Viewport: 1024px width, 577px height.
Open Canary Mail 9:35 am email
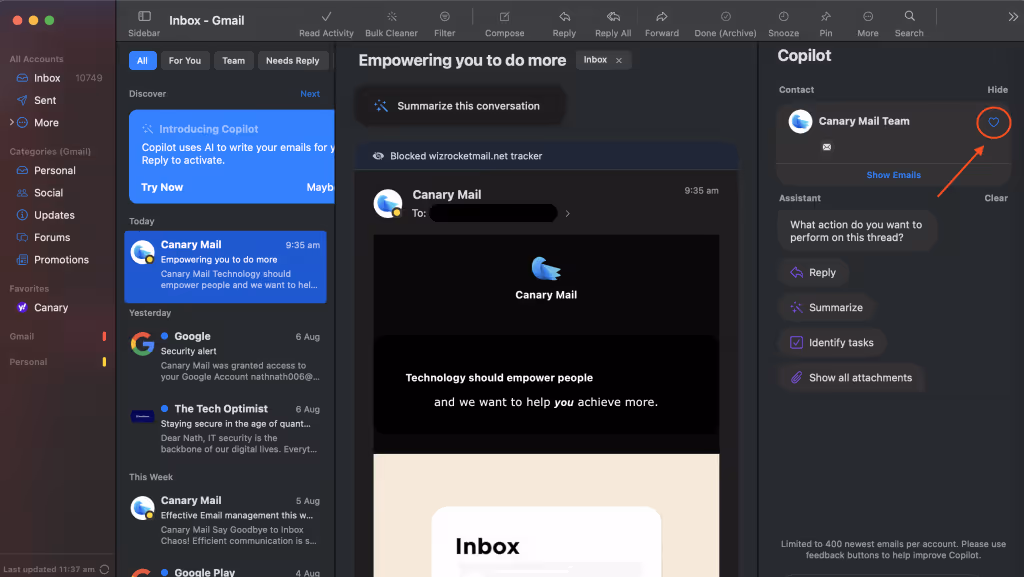(225, 266)
